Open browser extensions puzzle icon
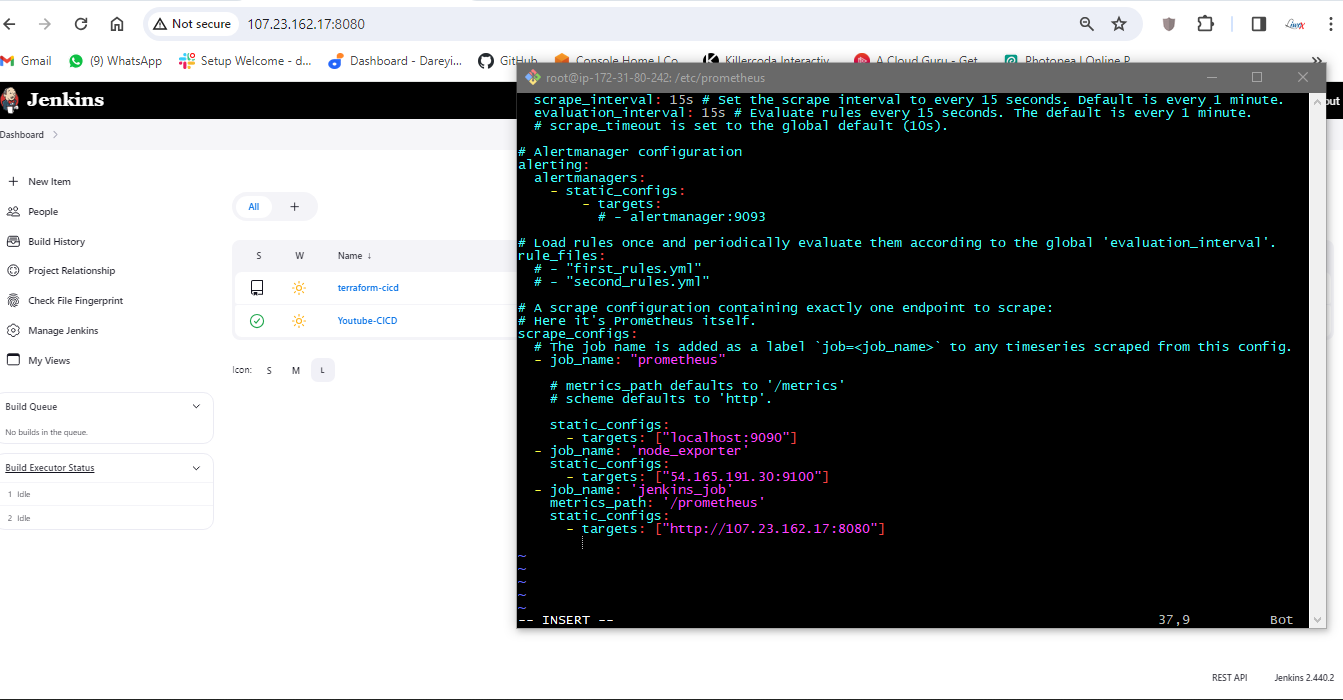This screenshot has height=700, width=1343. coord(1205,24)
